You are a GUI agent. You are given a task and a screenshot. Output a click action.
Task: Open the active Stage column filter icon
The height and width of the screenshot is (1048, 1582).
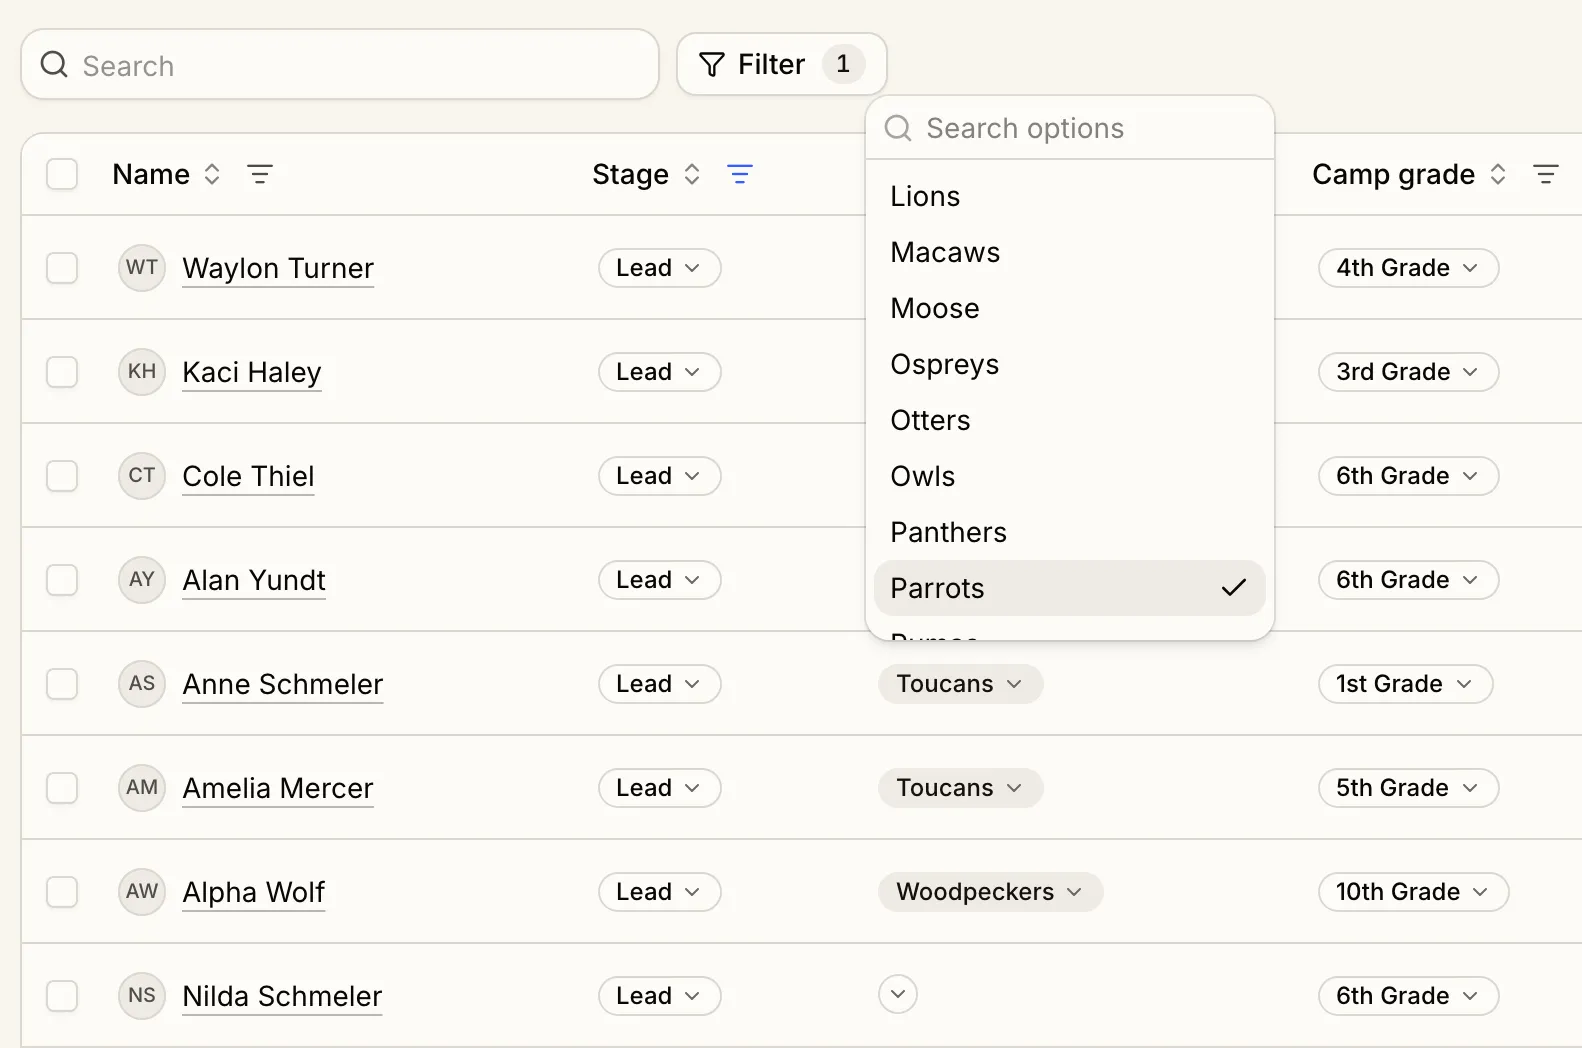tap(740, 174)
